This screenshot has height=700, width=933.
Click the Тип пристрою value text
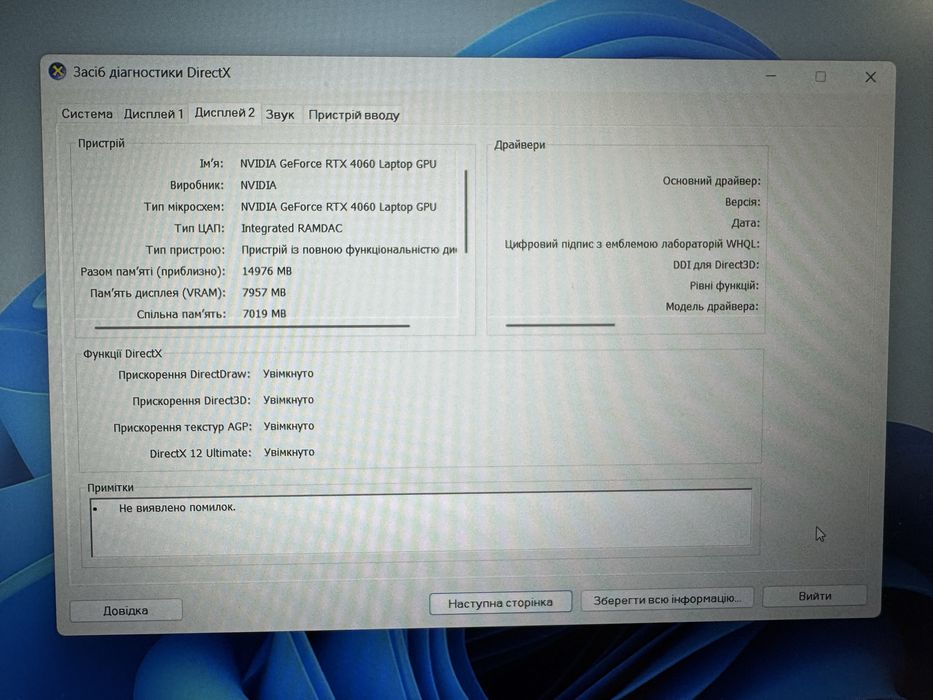(x=349, y=249)
